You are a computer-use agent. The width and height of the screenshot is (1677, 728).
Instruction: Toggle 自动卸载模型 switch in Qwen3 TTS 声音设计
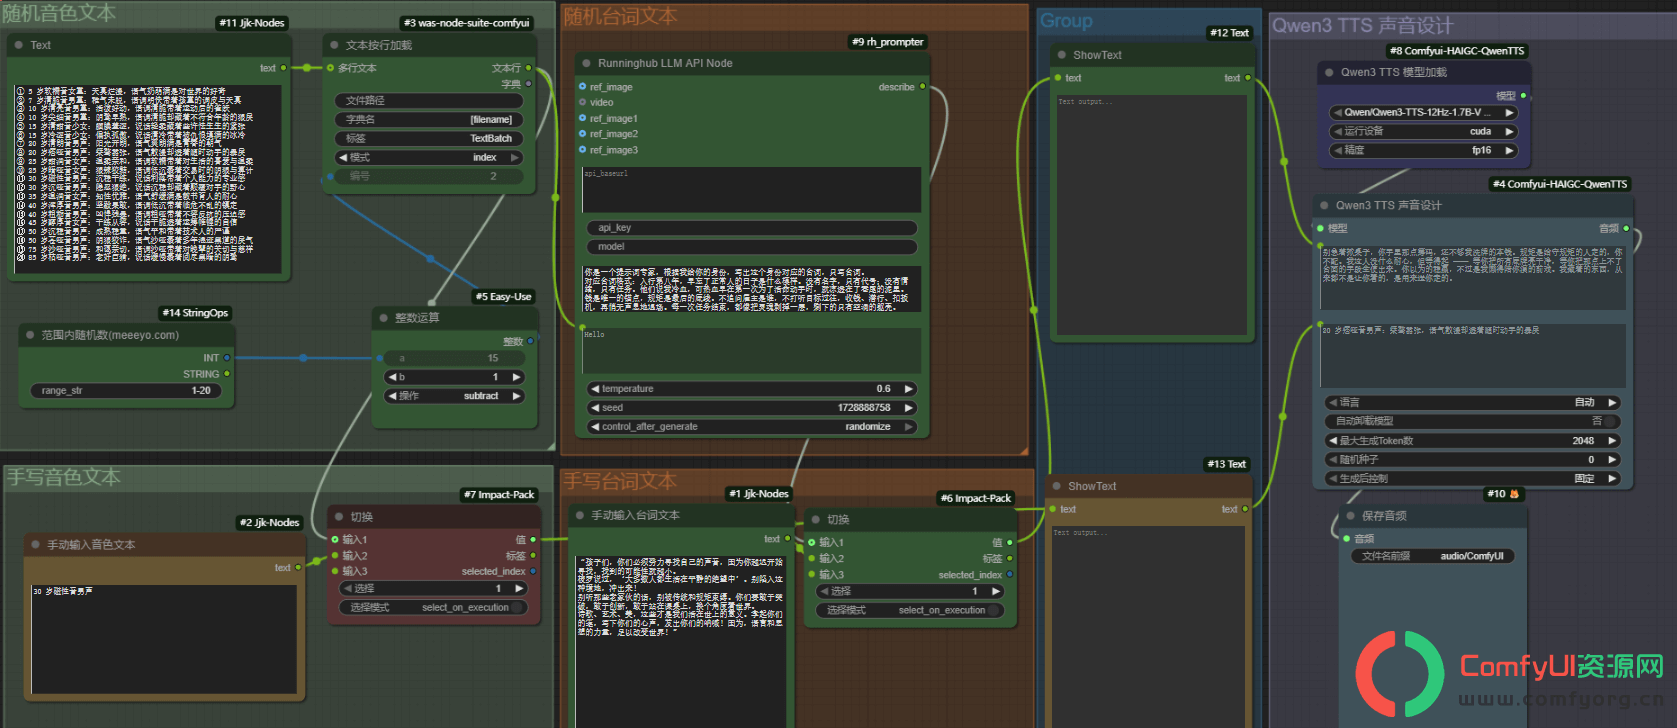point(1472,421)
